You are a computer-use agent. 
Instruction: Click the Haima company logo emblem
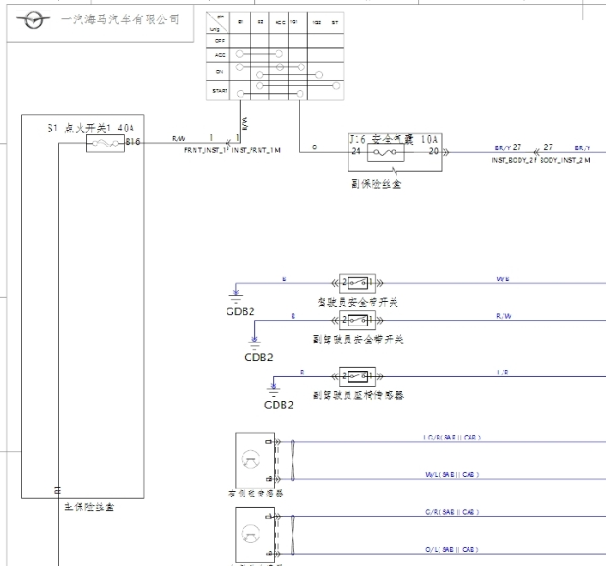point(33,20)
